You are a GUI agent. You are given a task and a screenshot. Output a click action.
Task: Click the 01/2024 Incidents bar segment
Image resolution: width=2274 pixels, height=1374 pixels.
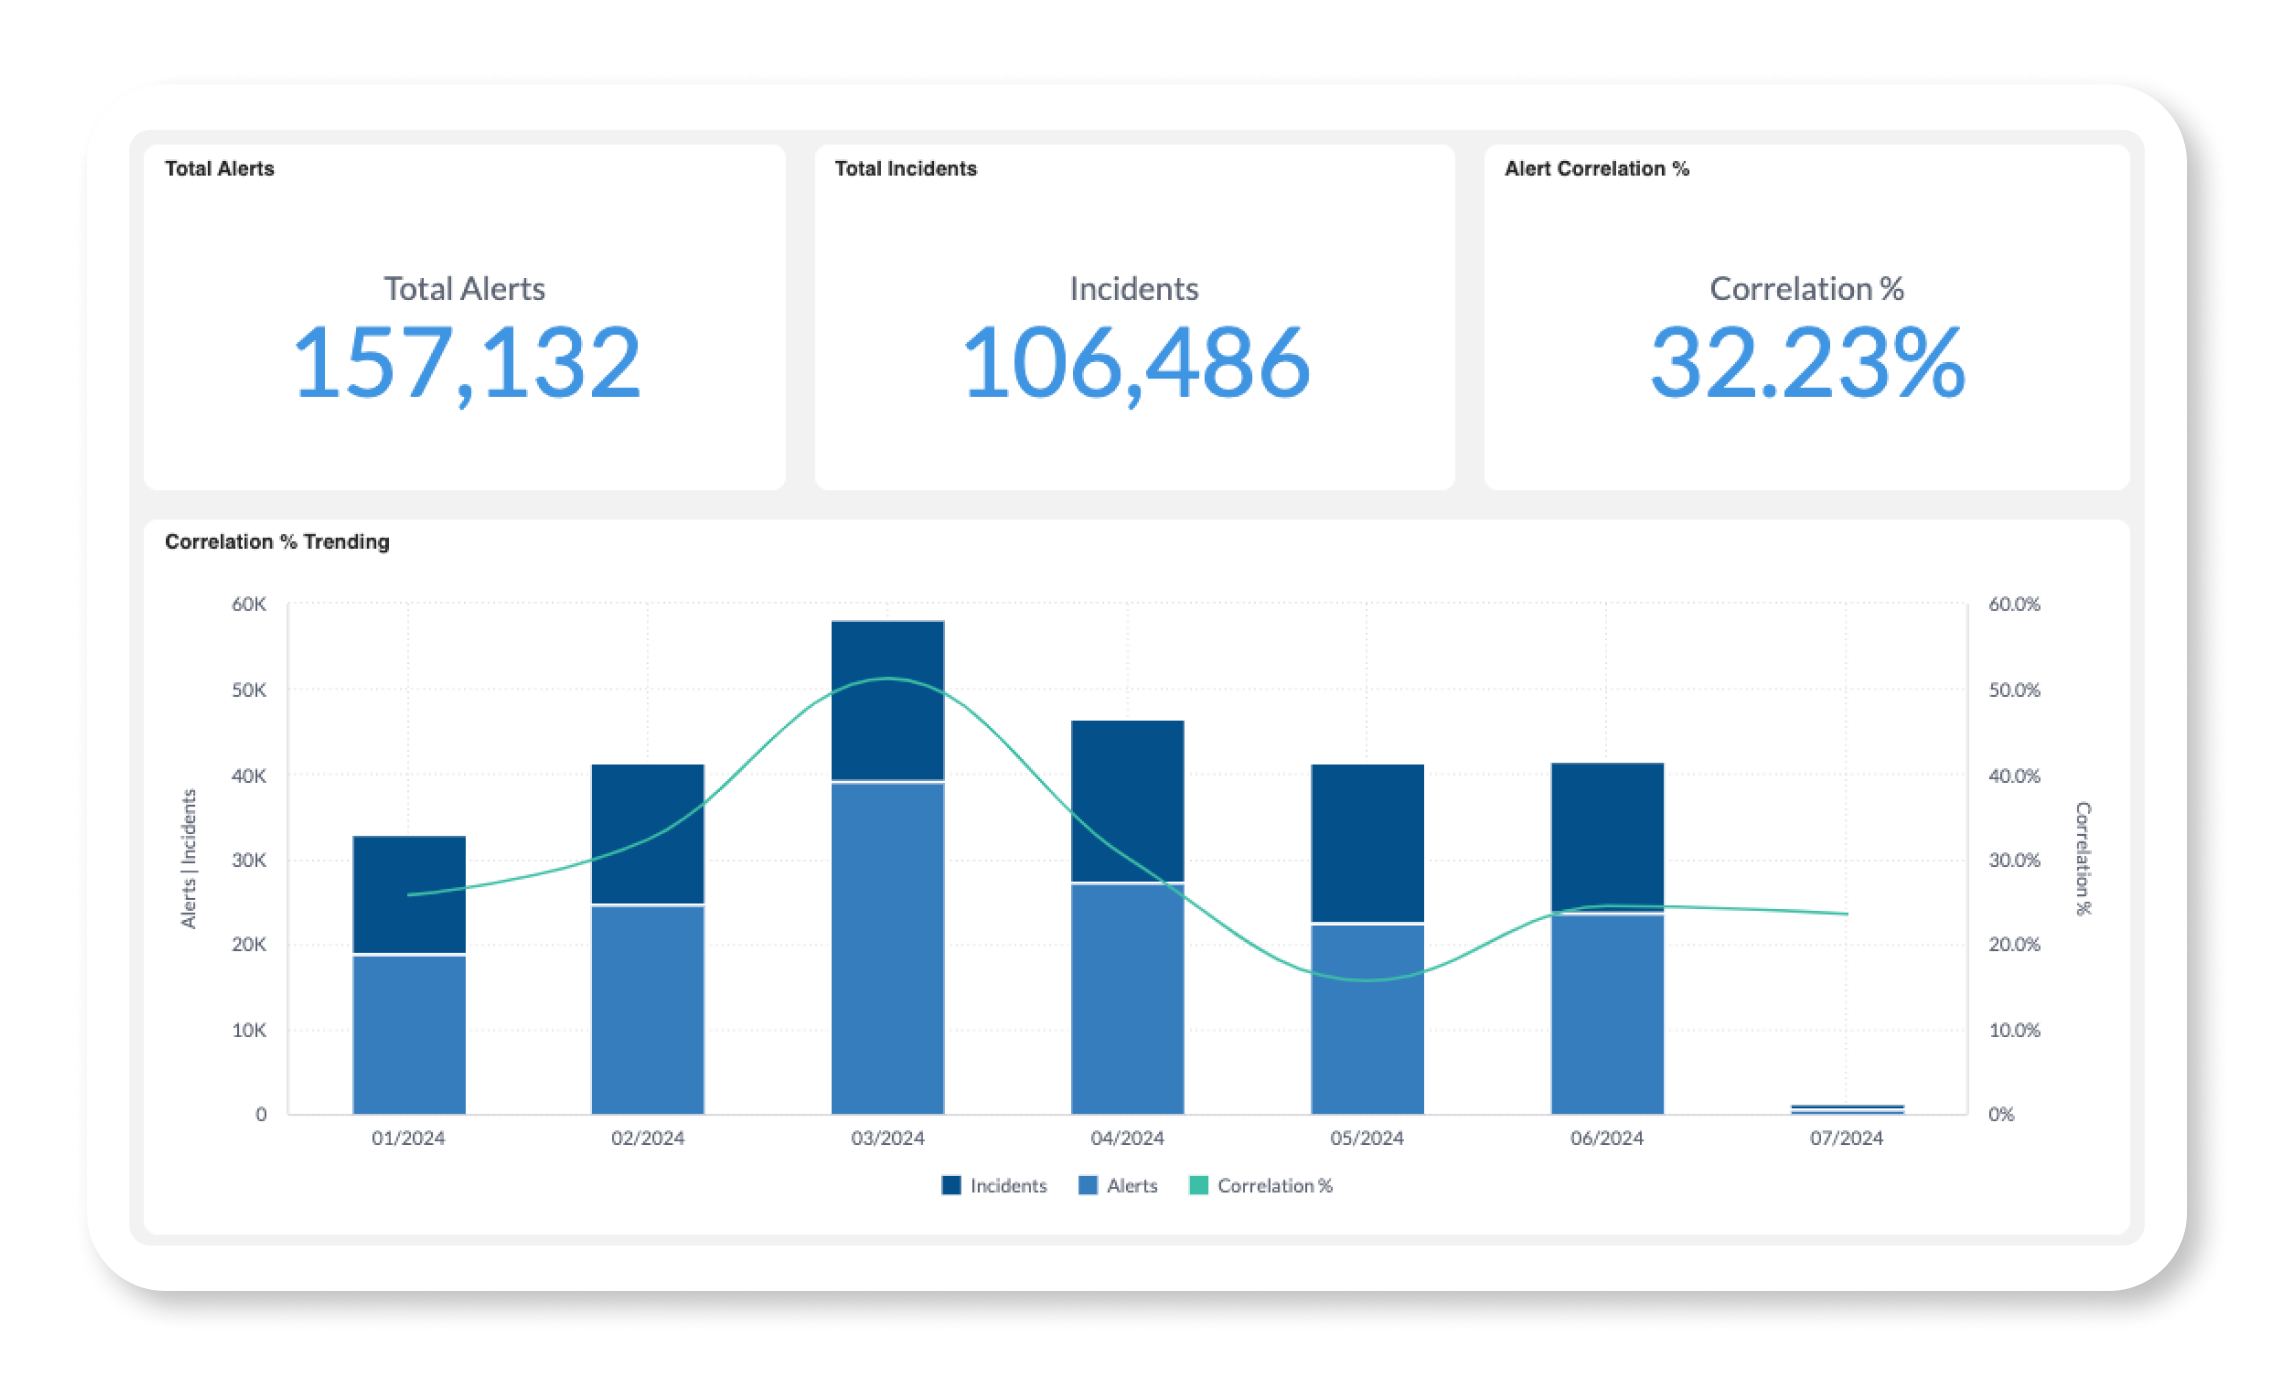(409, 894)
